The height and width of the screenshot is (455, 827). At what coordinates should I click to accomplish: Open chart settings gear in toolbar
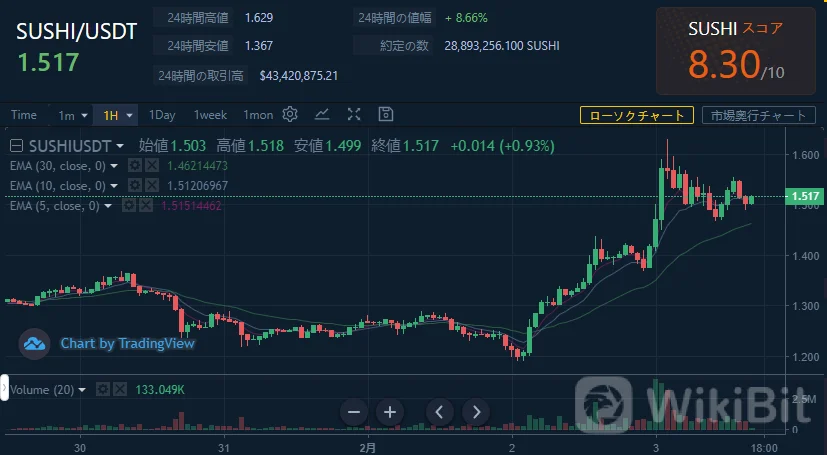pos(290,114)
